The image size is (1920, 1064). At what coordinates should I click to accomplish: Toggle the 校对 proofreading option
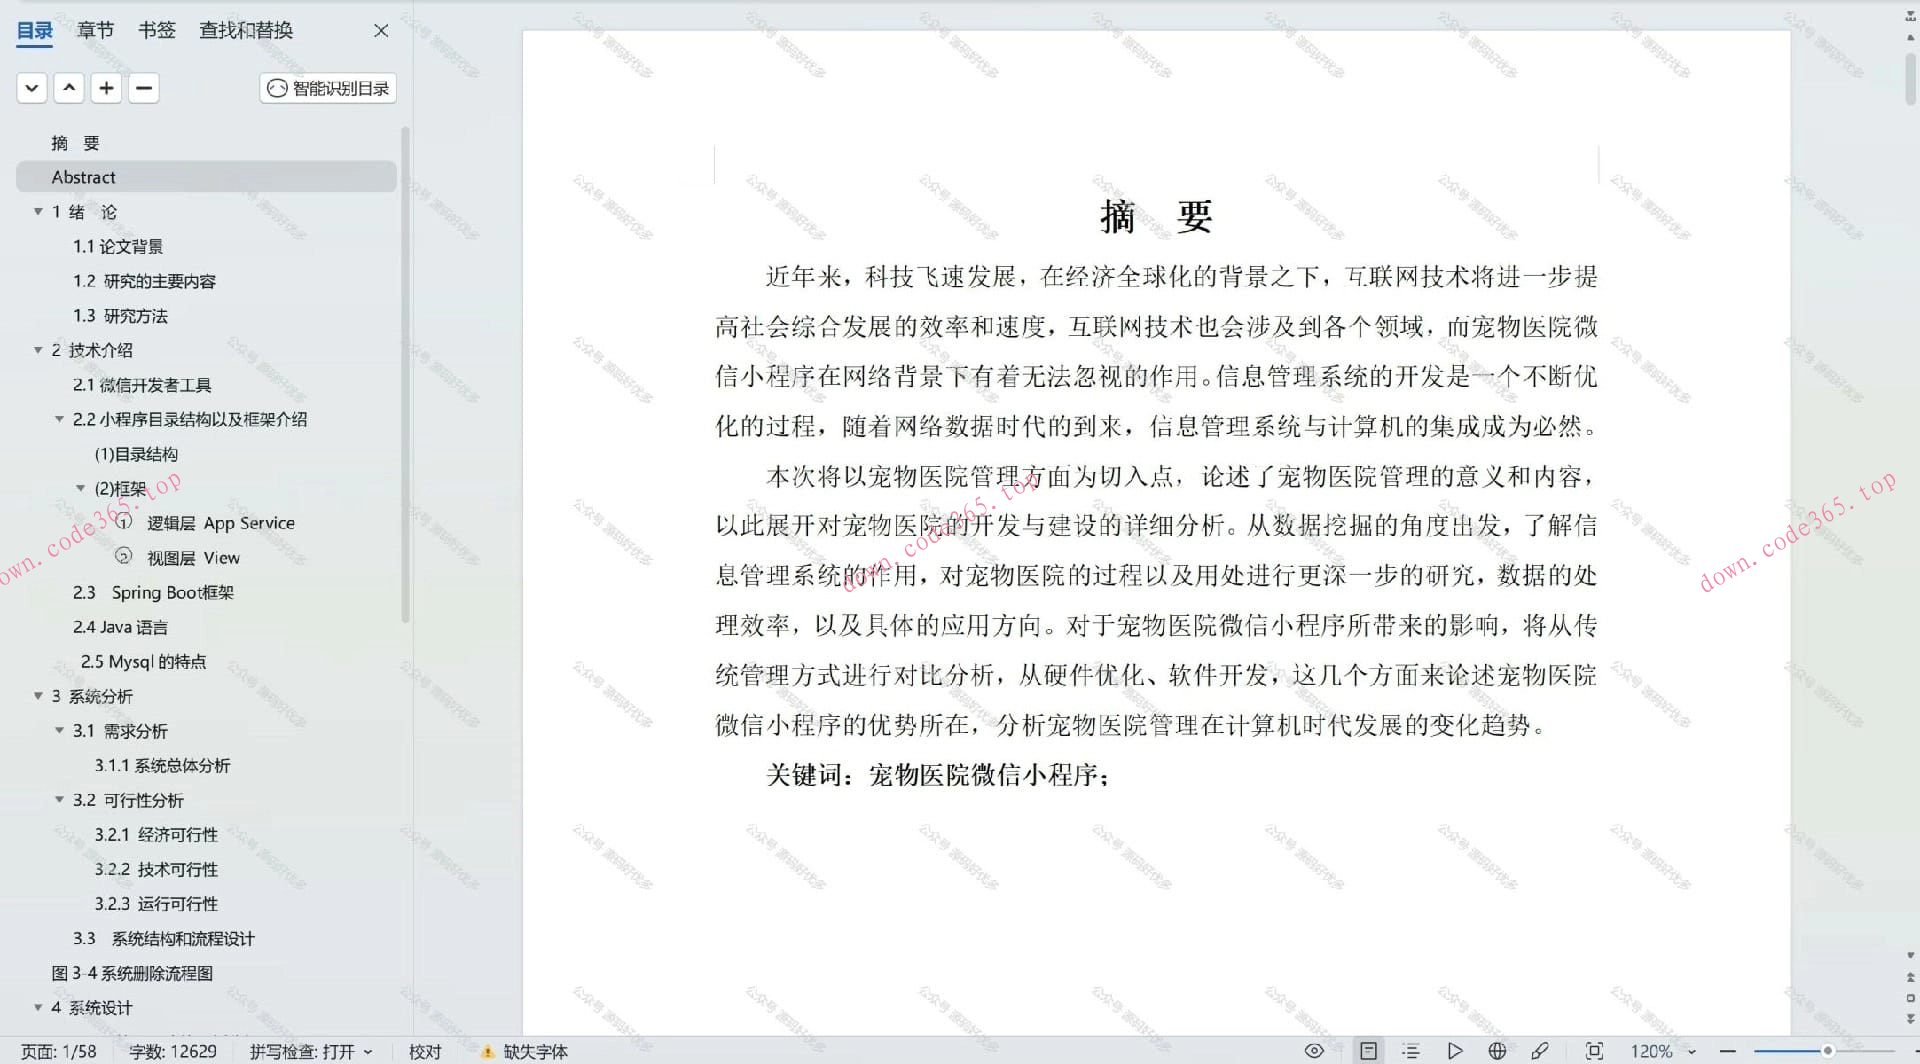tap(425, 1051)
